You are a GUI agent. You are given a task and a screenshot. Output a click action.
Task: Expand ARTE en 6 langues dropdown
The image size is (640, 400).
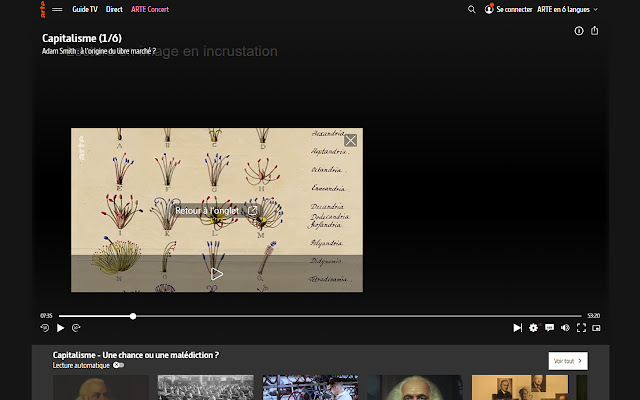point(567,9)
